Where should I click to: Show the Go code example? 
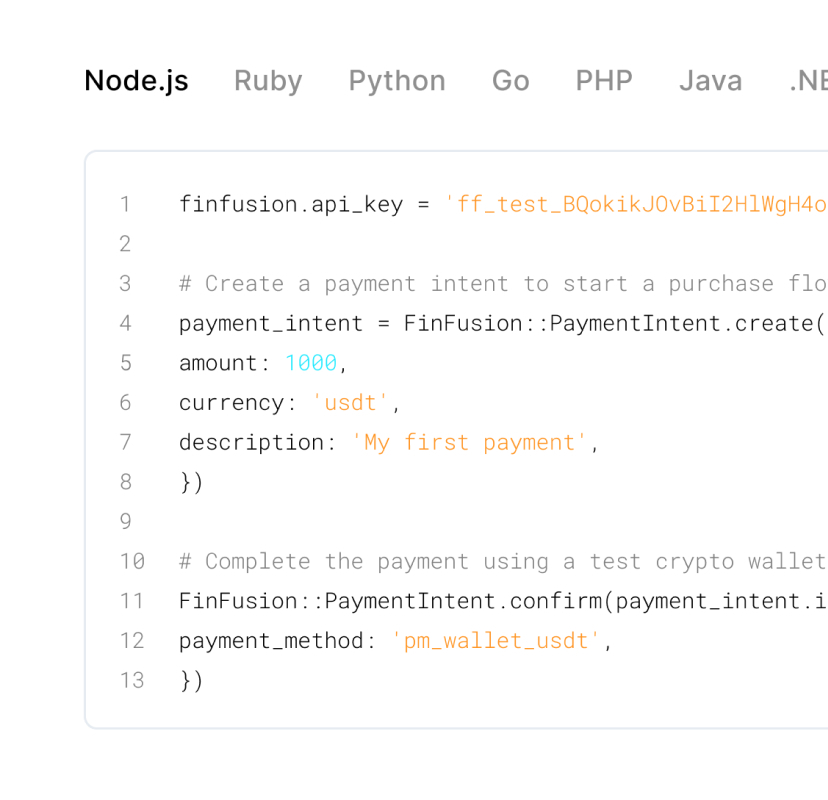click(510, 81)
